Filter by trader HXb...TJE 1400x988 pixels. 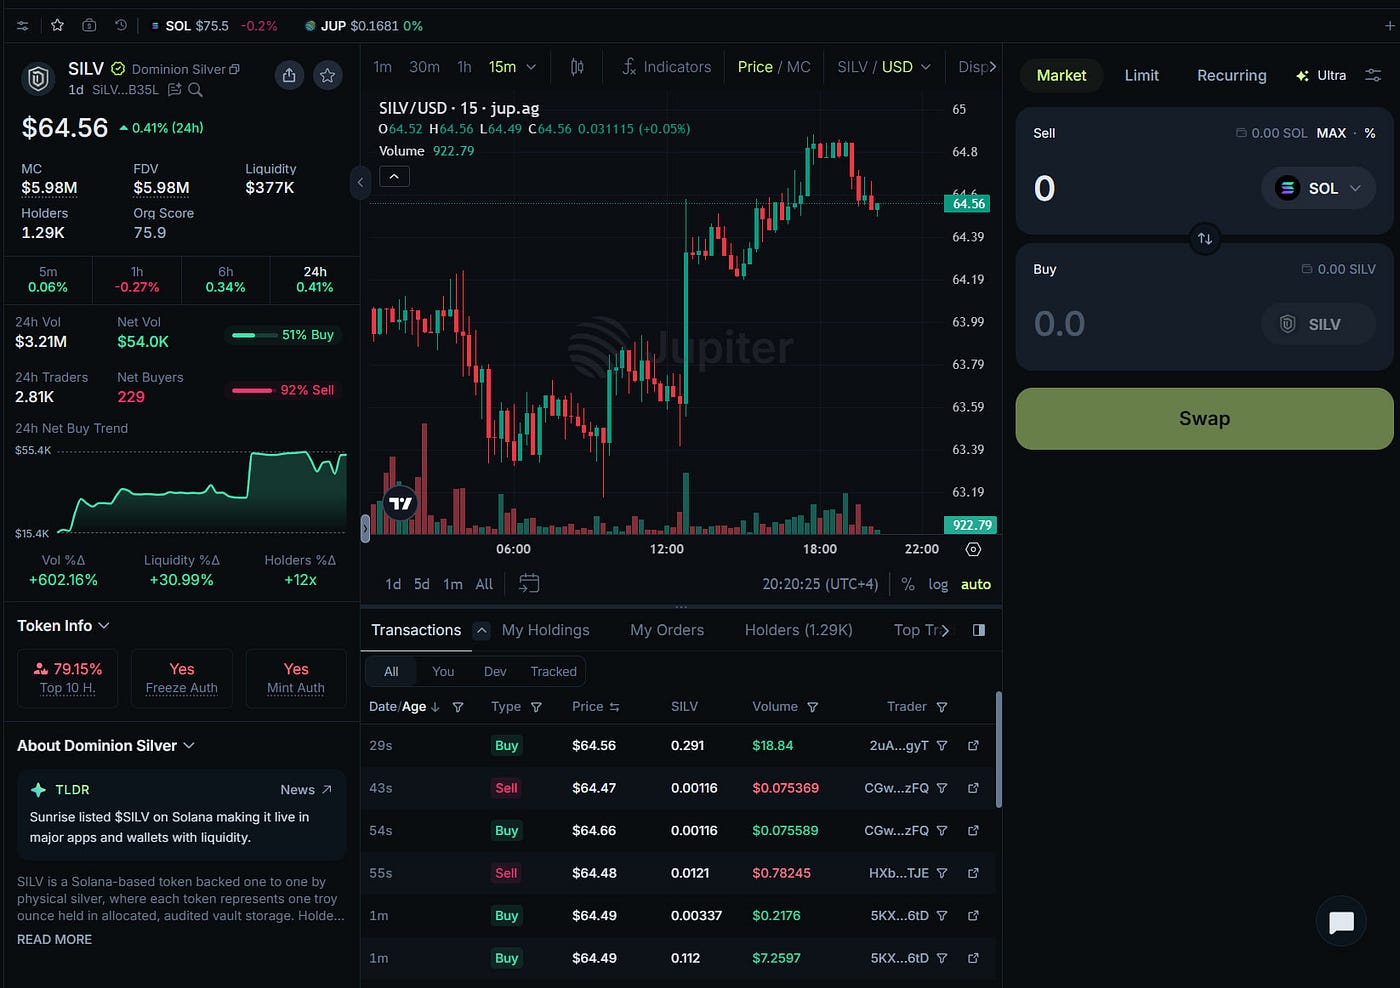point(941,873)
